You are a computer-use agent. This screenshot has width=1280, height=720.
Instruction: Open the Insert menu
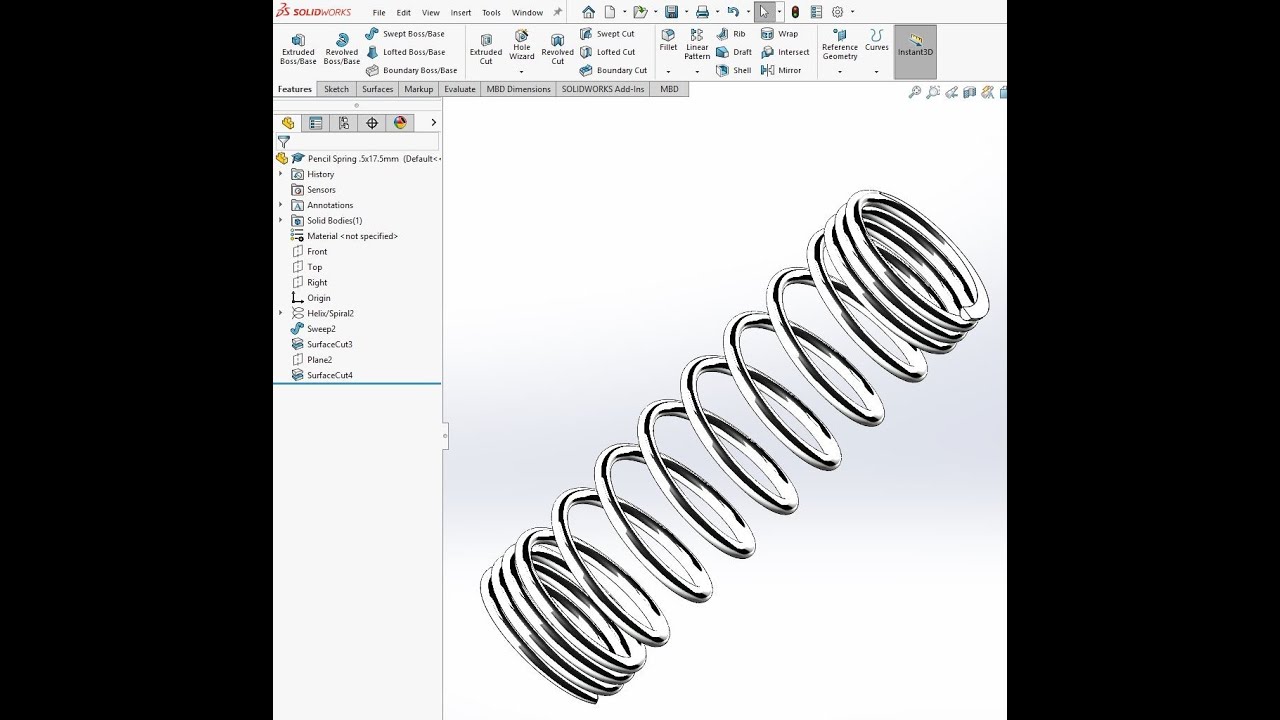pos(461,13)
